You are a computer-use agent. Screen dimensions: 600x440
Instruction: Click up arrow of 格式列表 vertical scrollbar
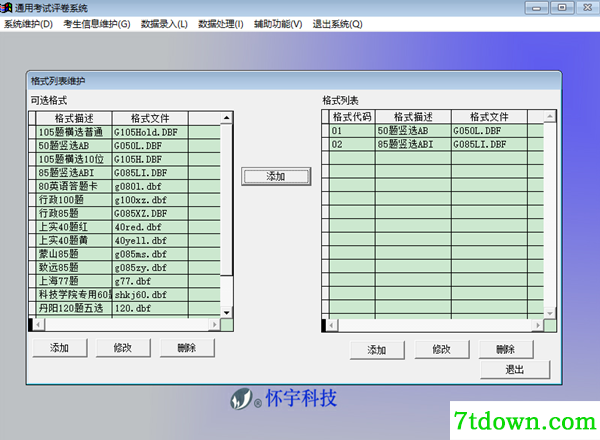point(550,116)
